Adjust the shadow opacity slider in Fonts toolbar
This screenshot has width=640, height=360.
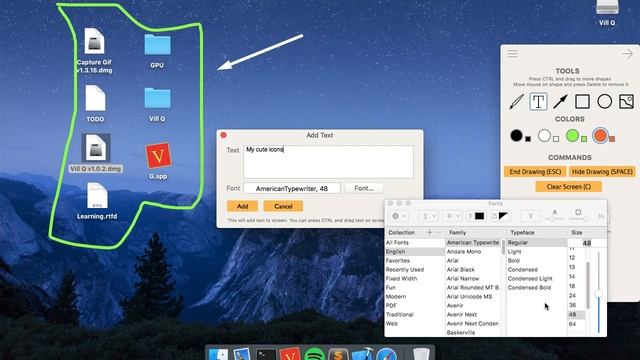coord(554,219)
